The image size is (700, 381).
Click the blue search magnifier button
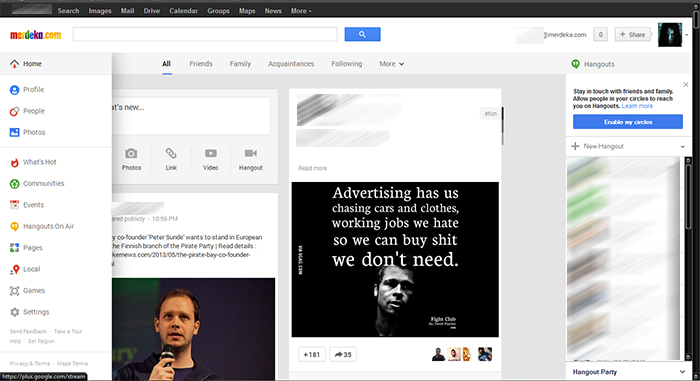tap(362, 34)
